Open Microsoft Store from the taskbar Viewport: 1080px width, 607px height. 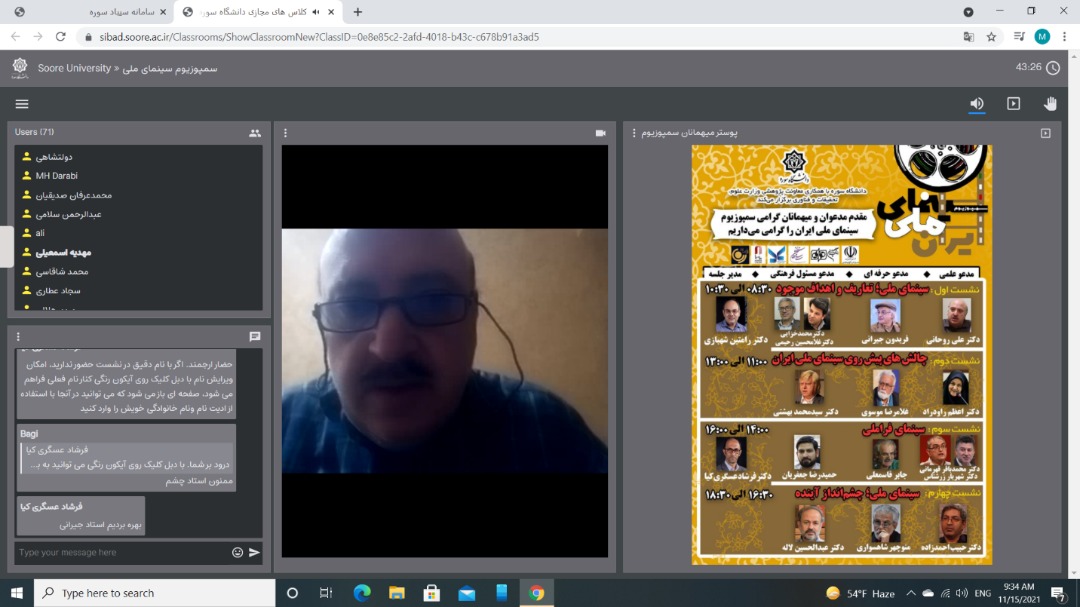432,593
